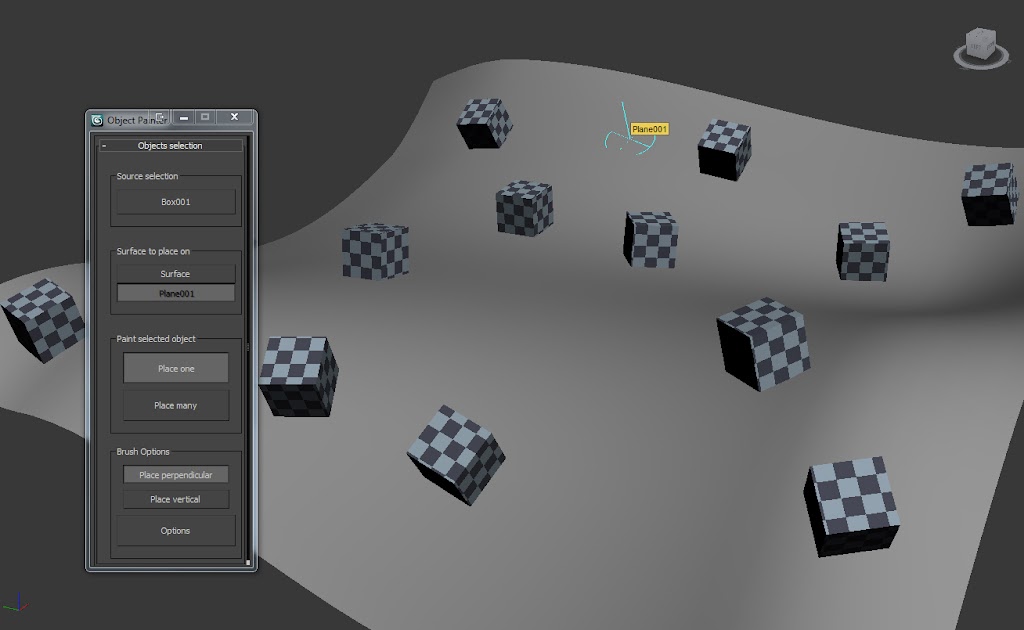Click the Surface pick button

click(x=176, y=274)
